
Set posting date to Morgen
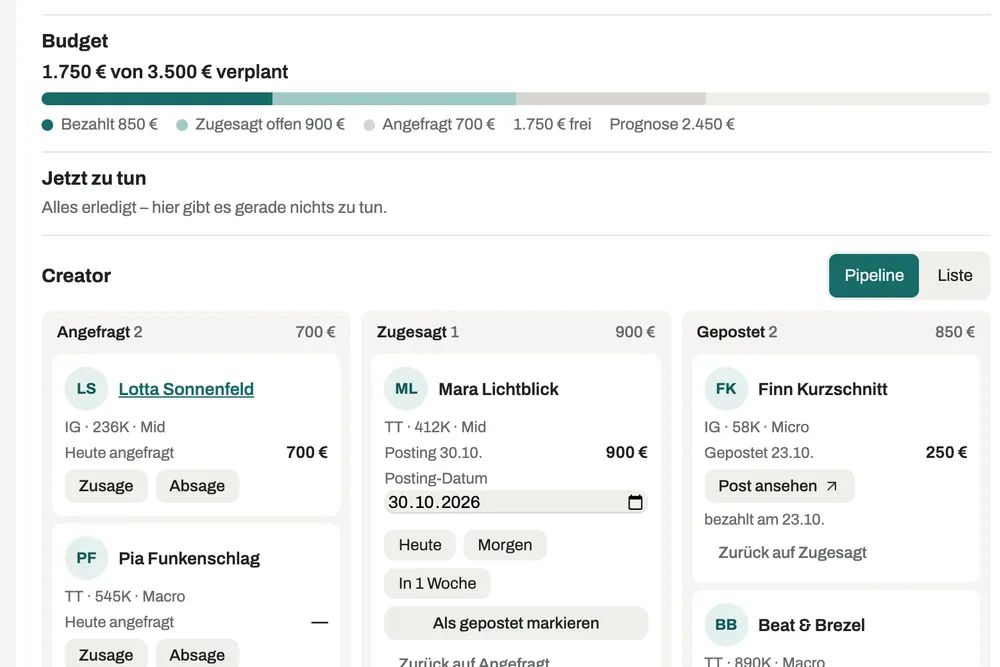(x=504, y=545)
